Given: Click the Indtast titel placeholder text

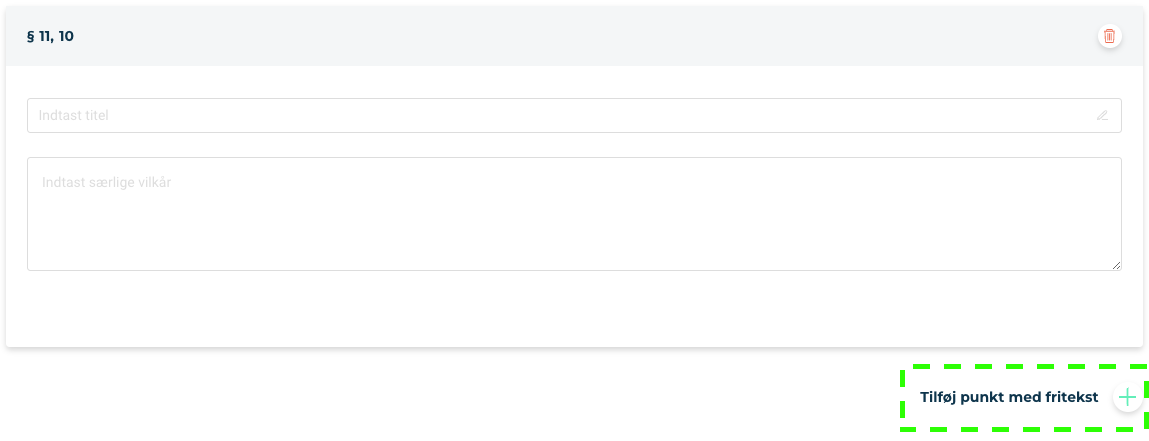Looking at the screenshot, I should click(74, 116).
